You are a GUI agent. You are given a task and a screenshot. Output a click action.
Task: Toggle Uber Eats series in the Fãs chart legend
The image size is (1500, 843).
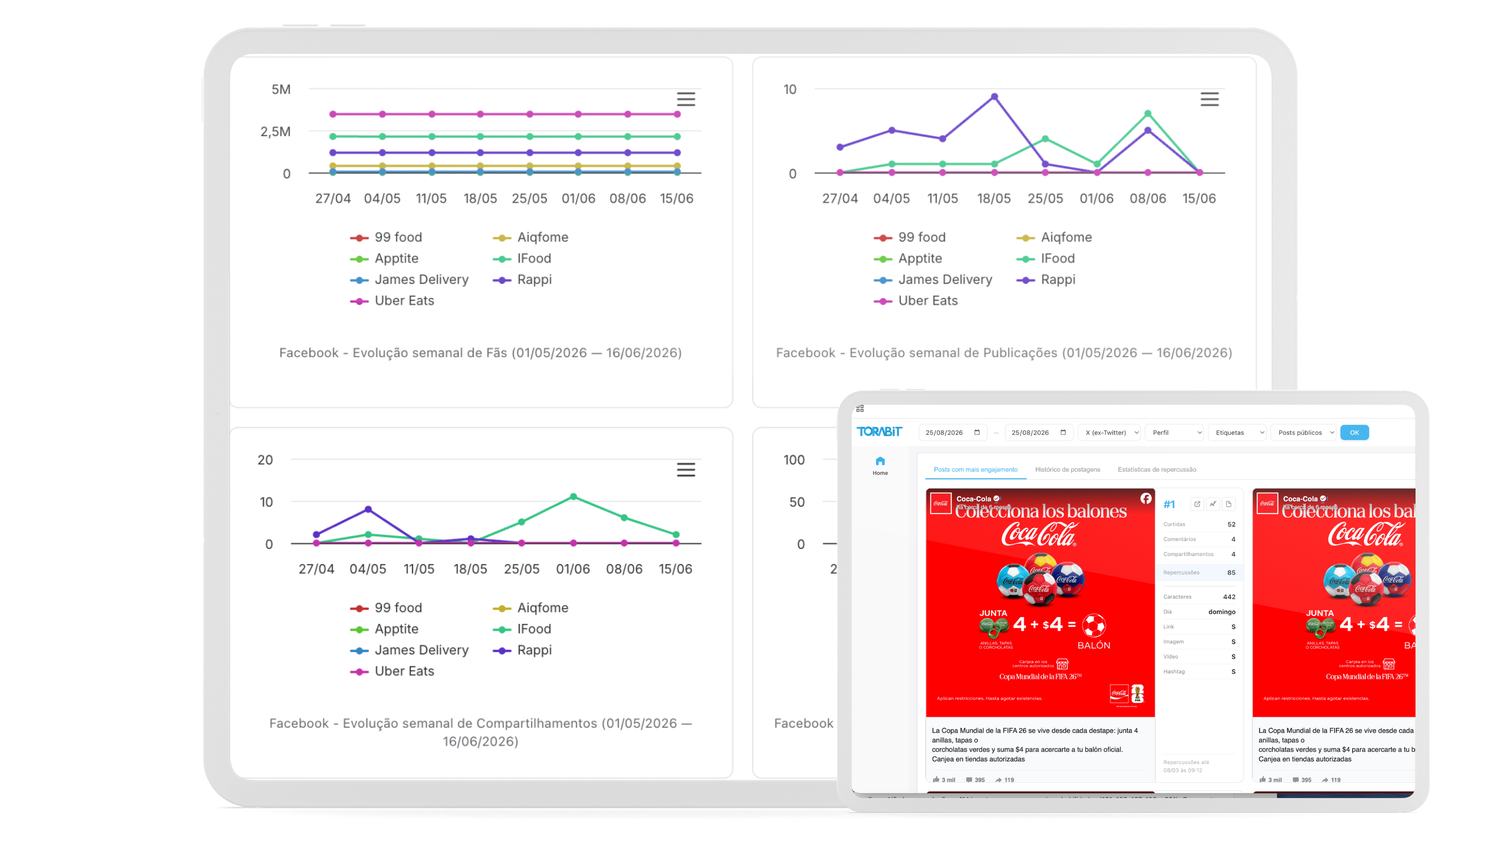point(392,300)
